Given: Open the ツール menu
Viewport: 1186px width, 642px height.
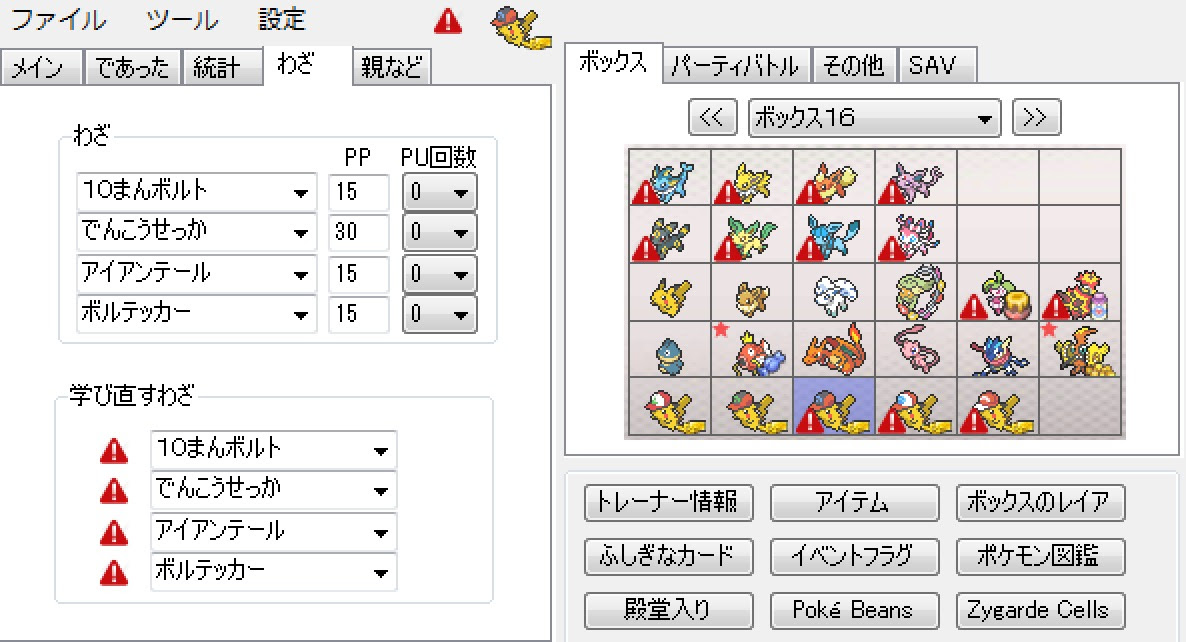Looking at the screenshot, I should 182,20.
